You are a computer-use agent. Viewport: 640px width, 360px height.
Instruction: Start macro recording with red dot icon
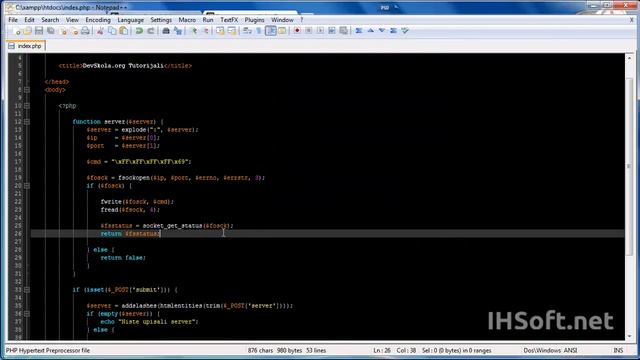(x=297, y=31)
